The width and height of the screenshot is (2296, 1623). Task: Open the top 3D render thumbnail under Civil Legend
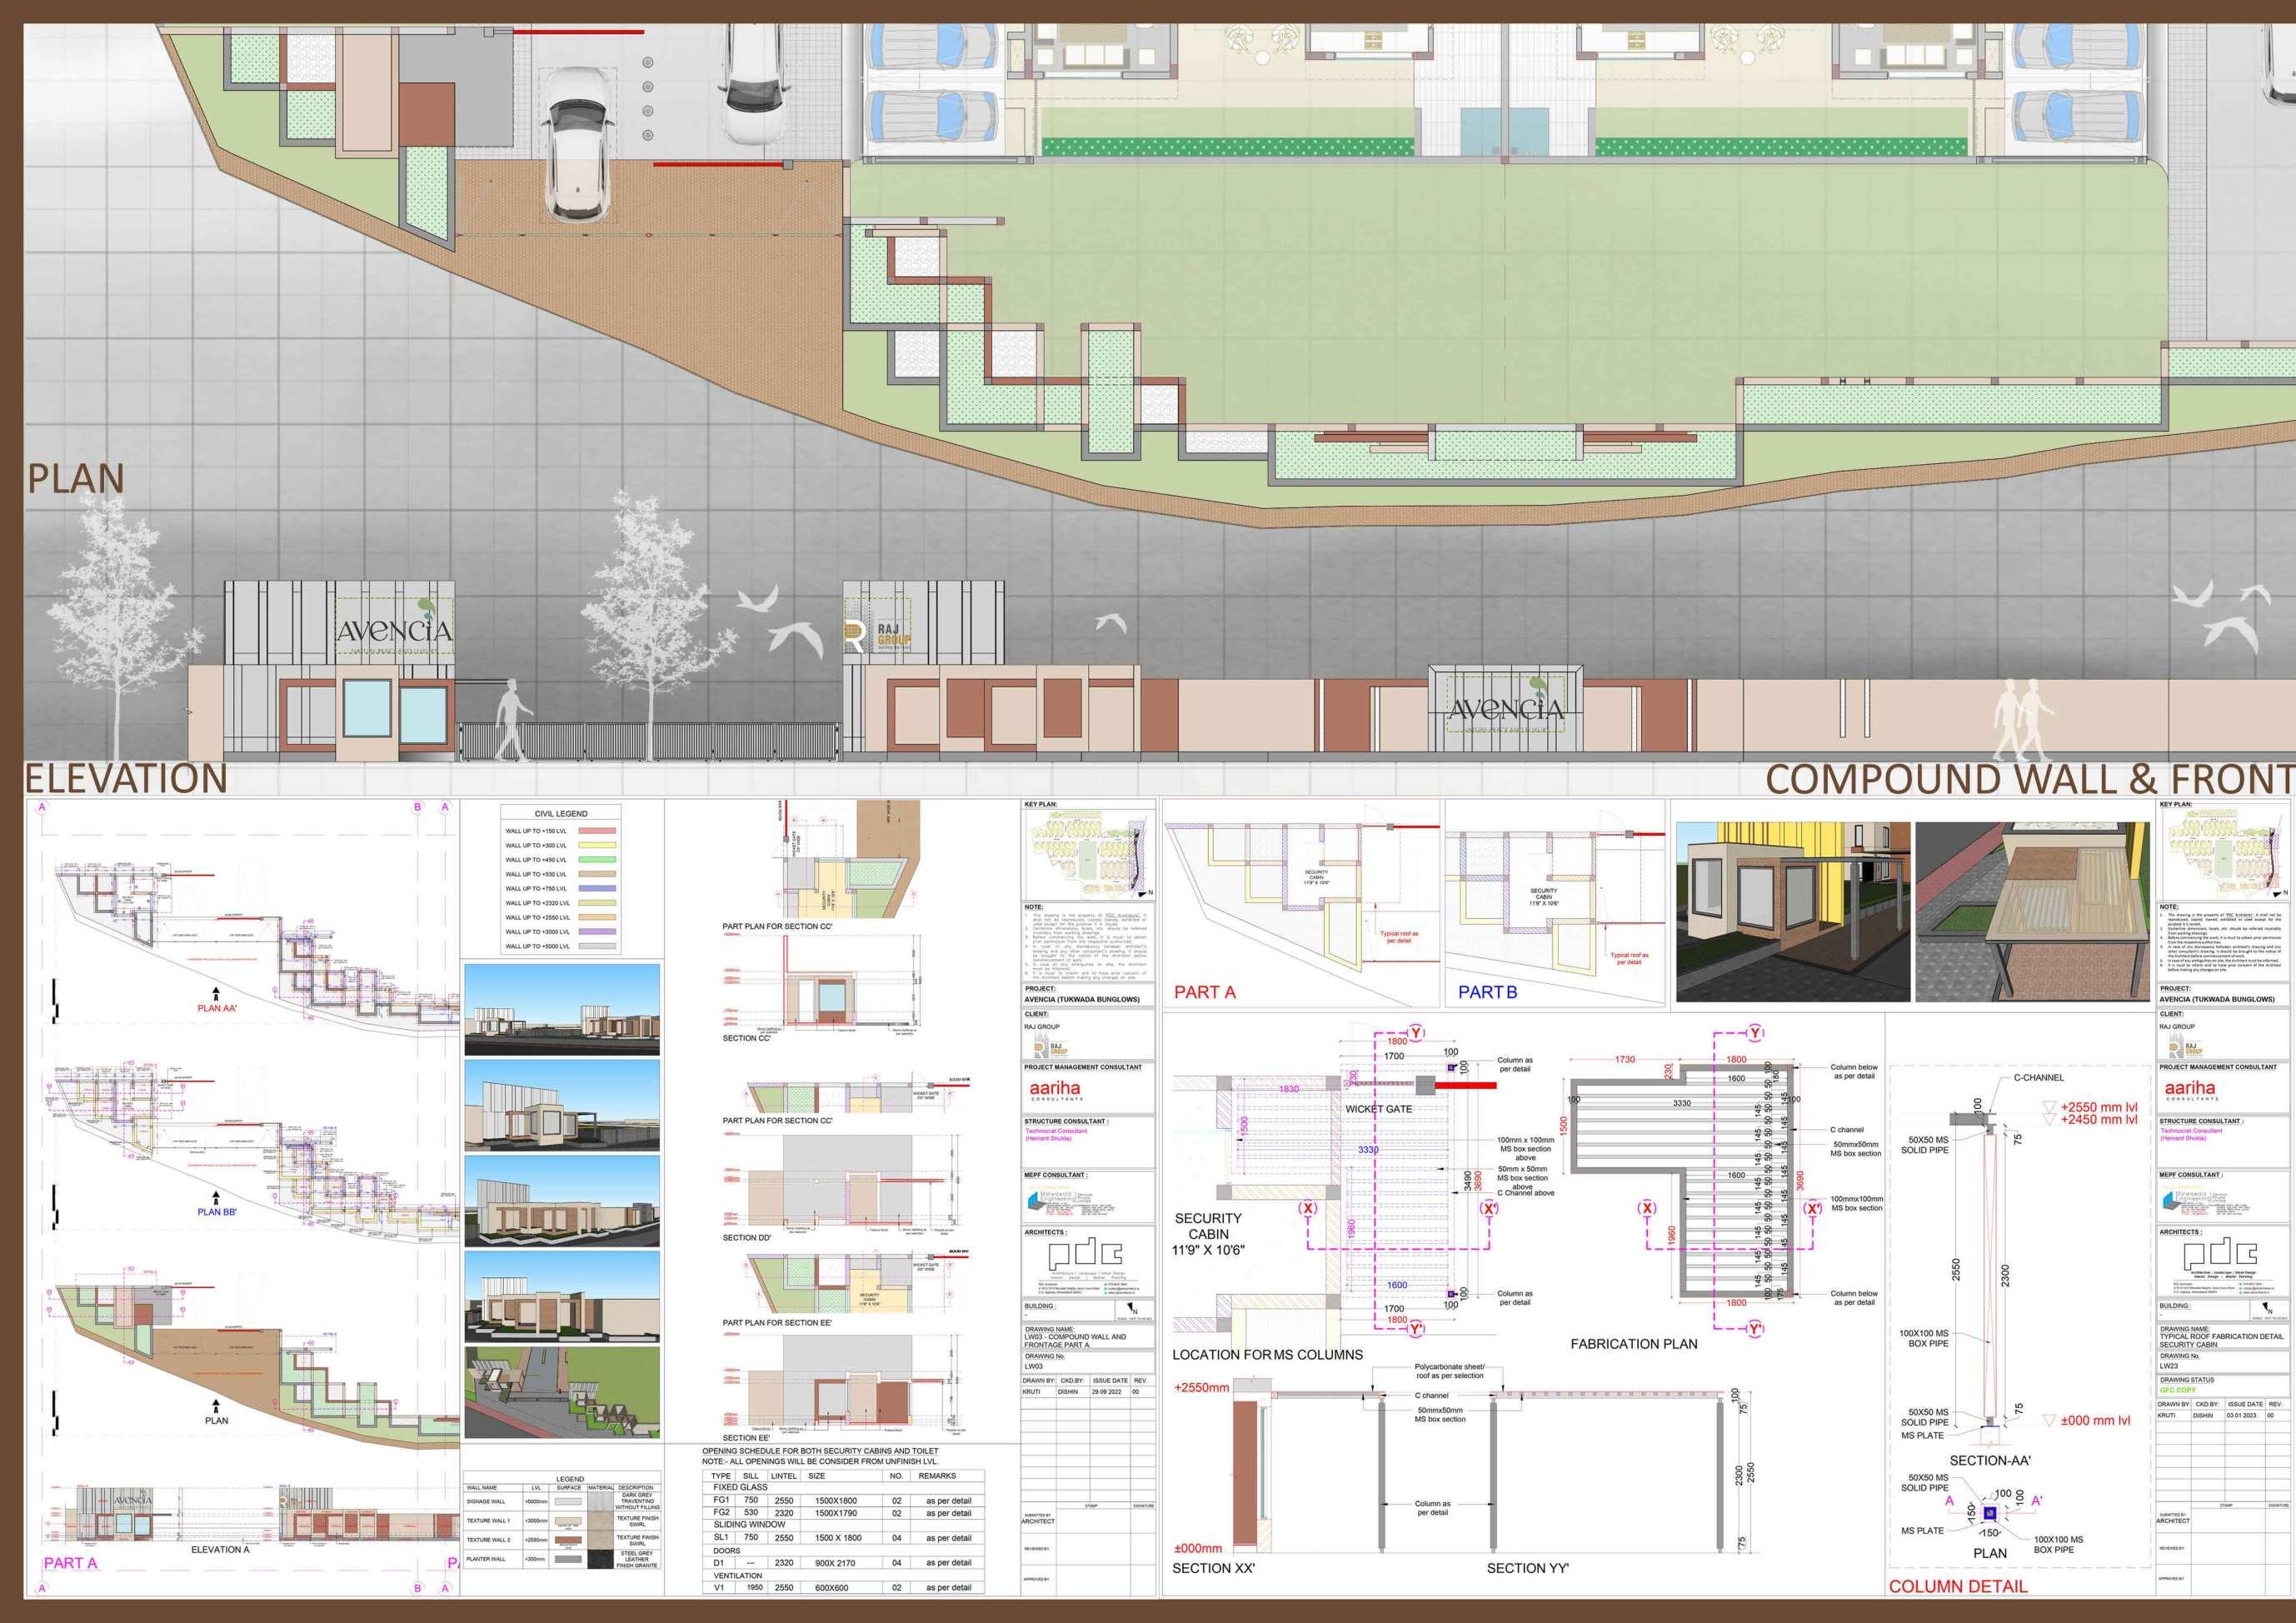tap(562, 1010)
